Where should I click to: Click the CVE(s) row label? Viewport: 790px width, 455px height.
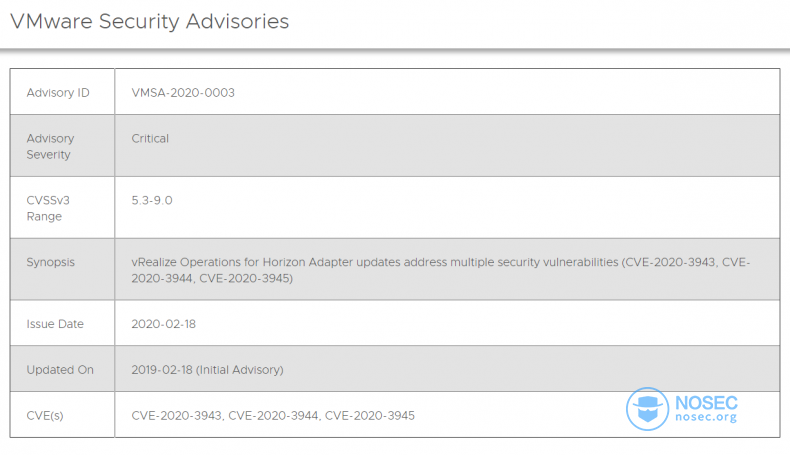pos(45,416)
